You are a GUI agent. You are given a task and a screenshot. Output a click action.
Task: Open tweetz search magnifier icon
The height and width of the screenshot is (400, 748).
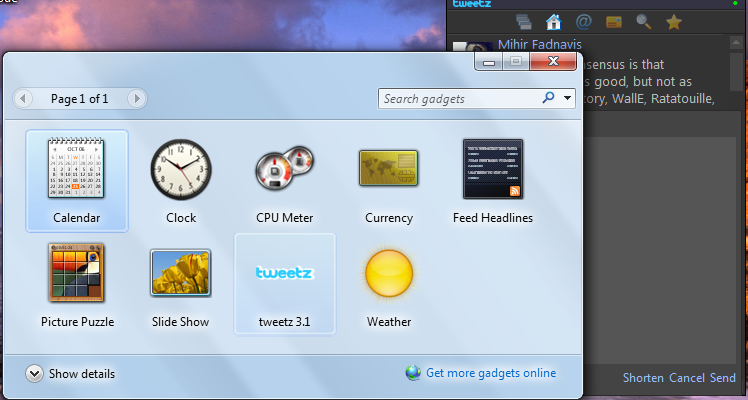pyautogui.click(x=644, y=22)
